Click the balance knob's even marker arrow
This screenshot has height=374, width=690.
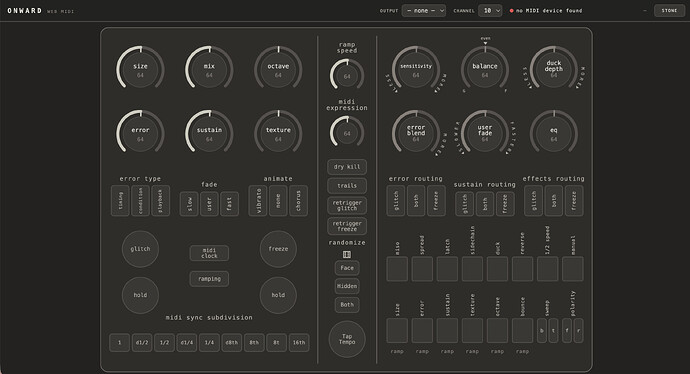(485, 43)
